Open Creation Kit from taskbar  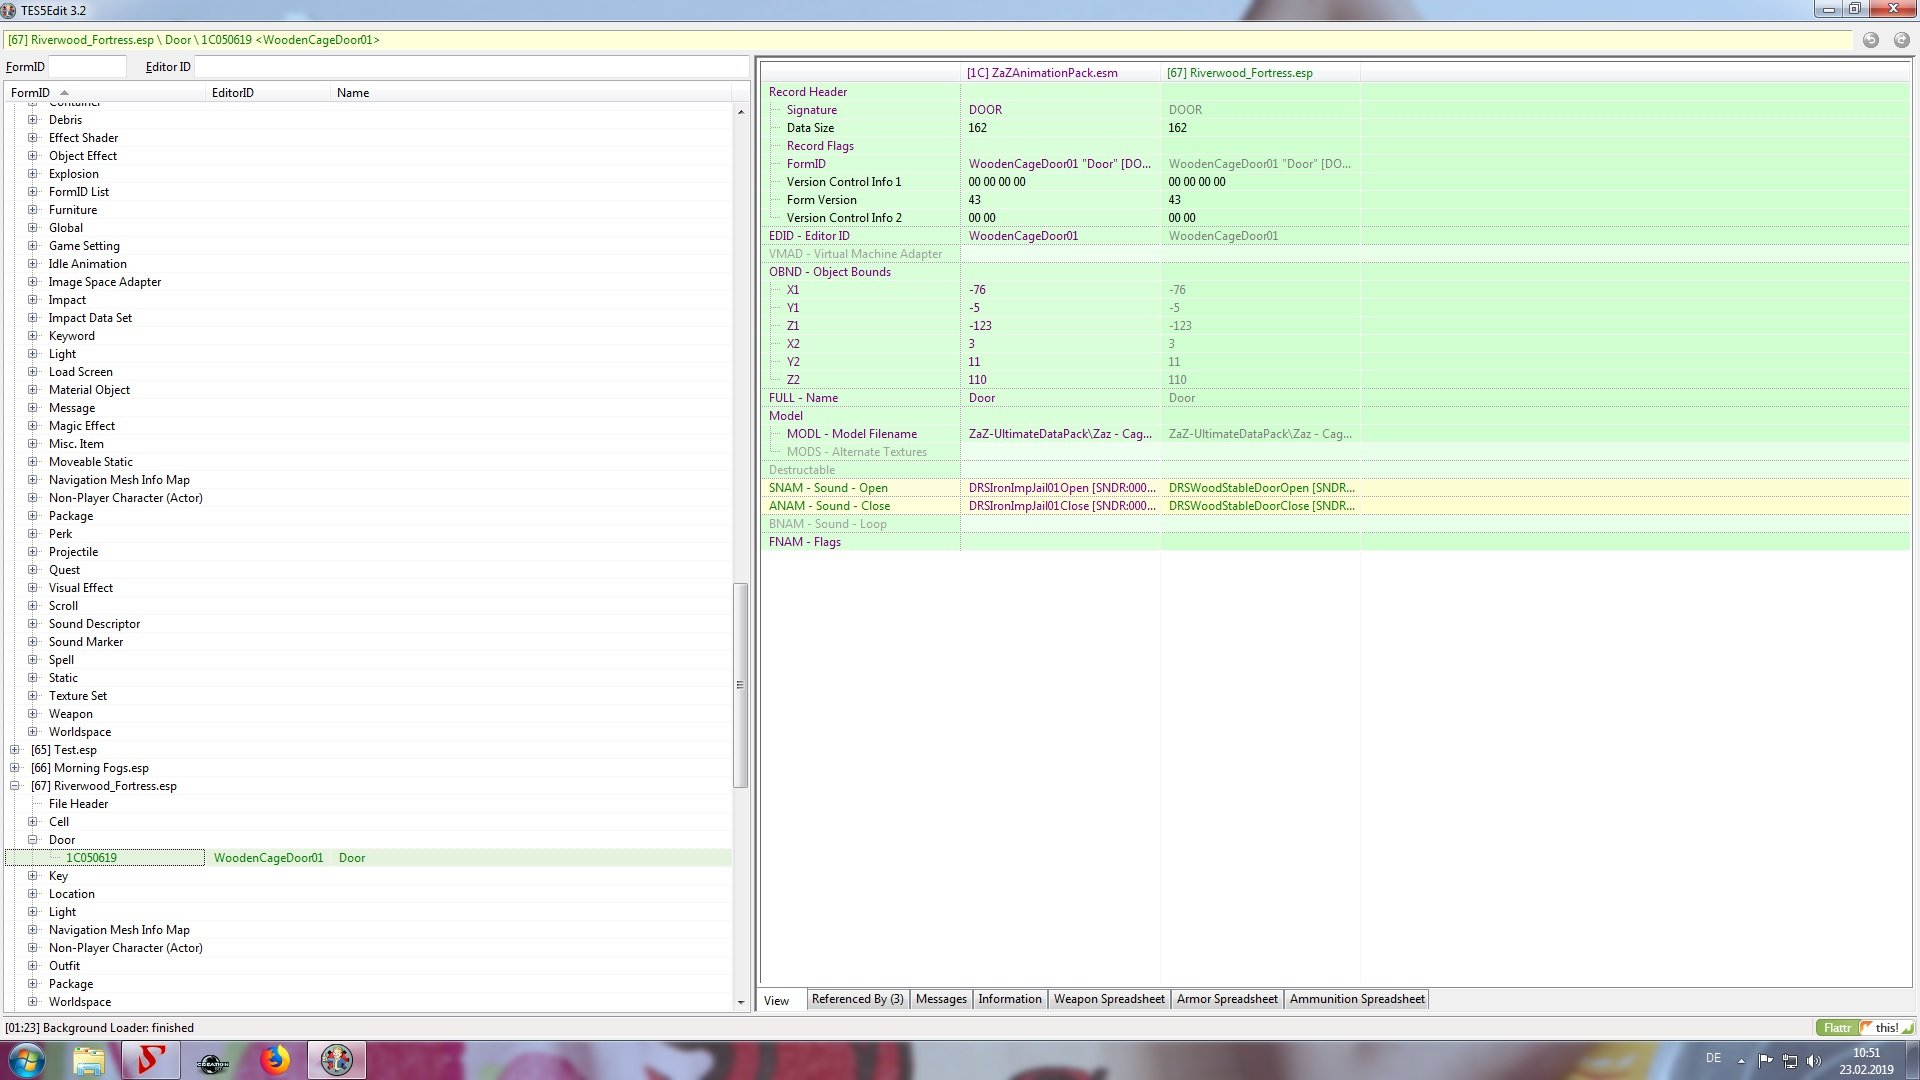click(213, 1060)
